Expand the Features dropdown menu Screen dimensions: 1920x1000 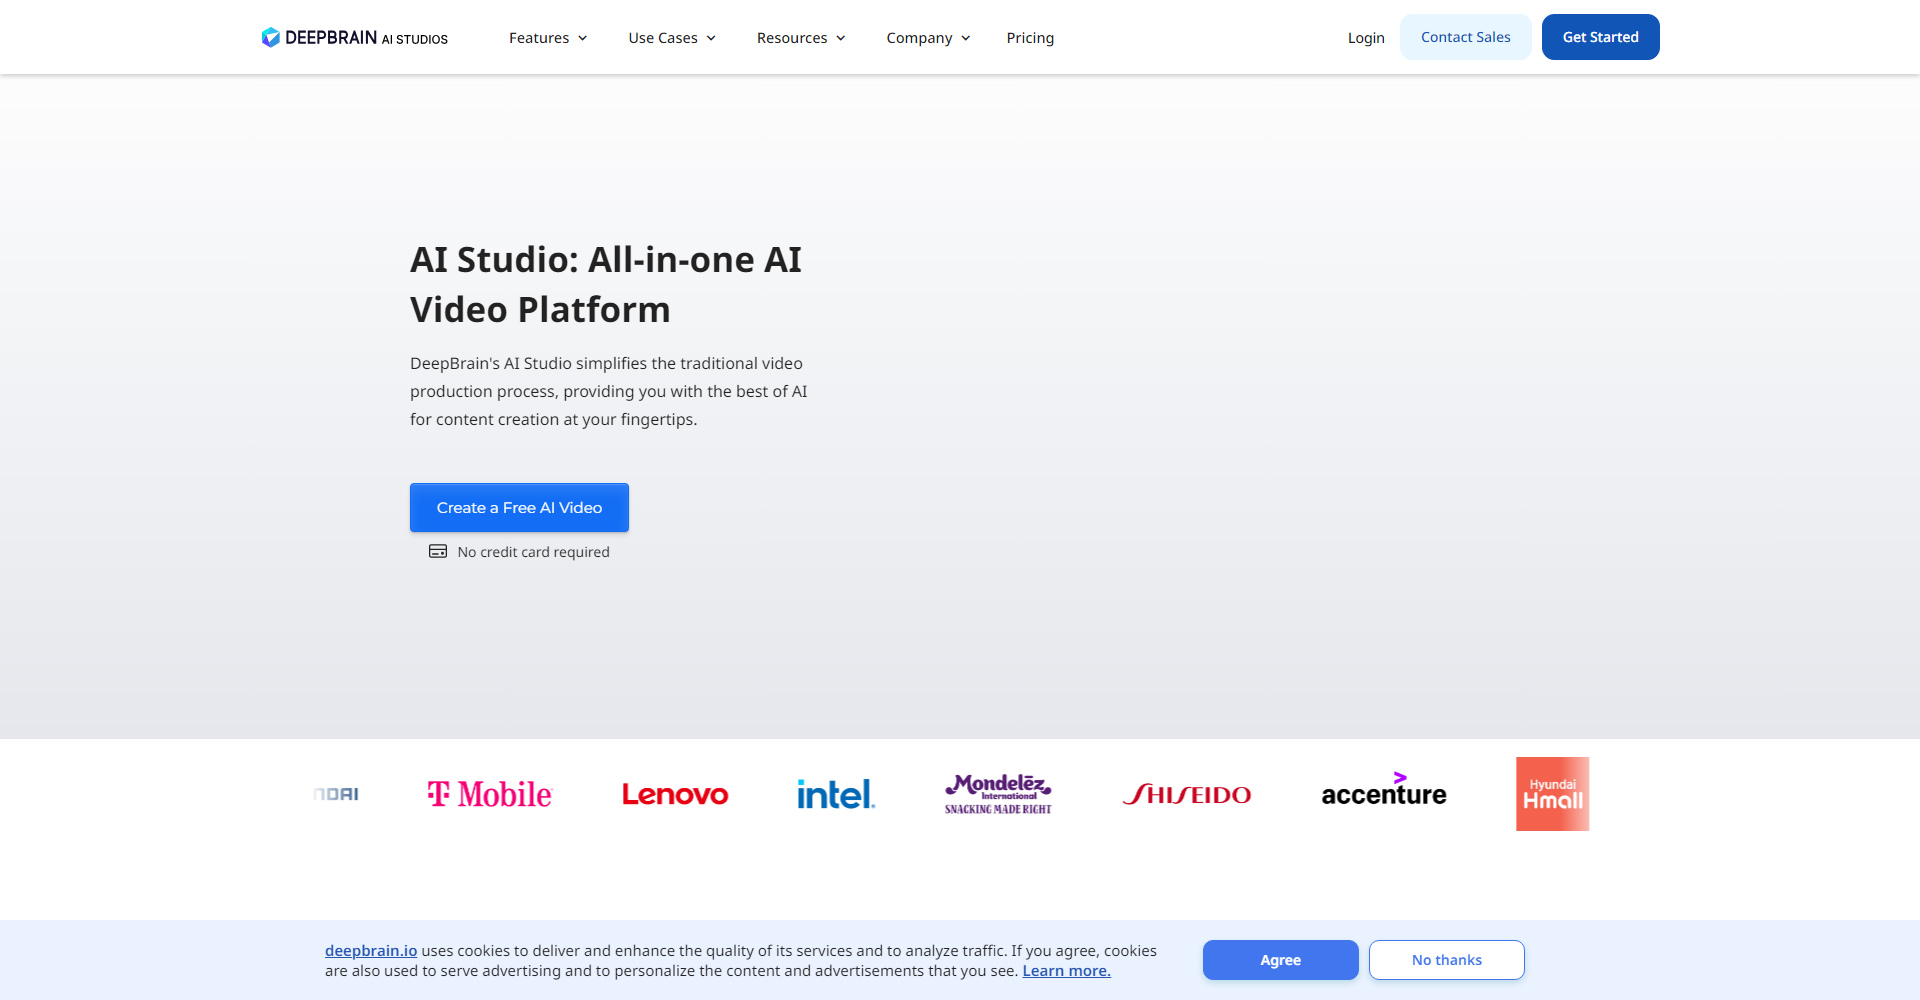pos(547,37)
